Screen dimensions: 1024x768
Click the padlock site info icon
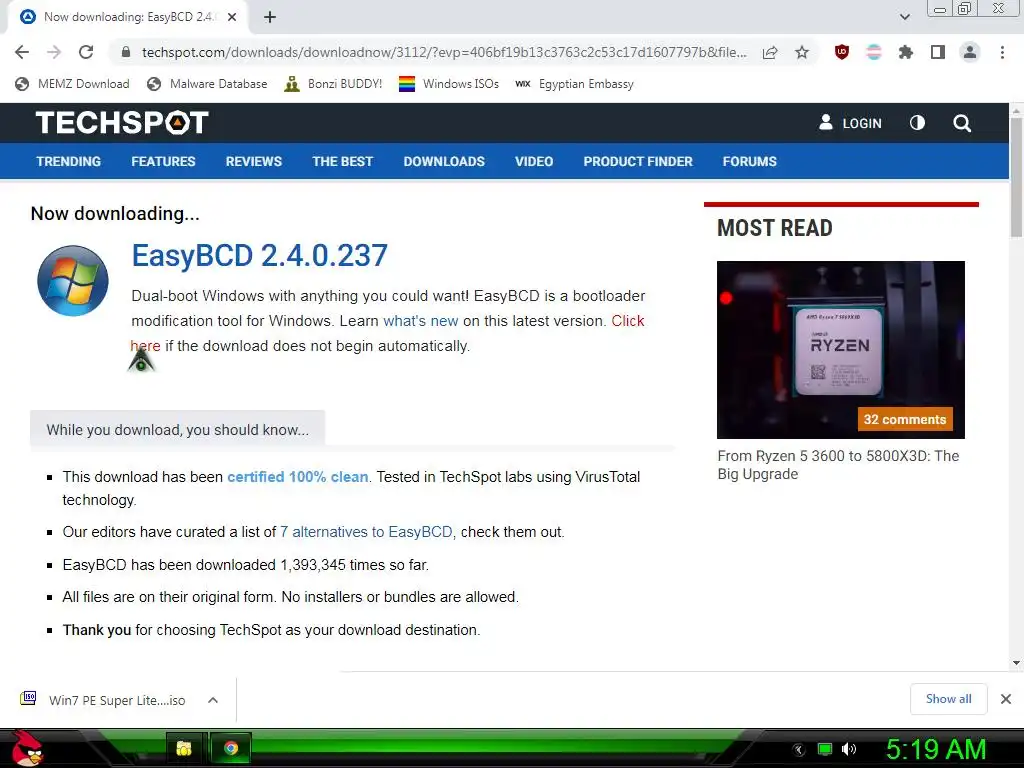[127, 52]
